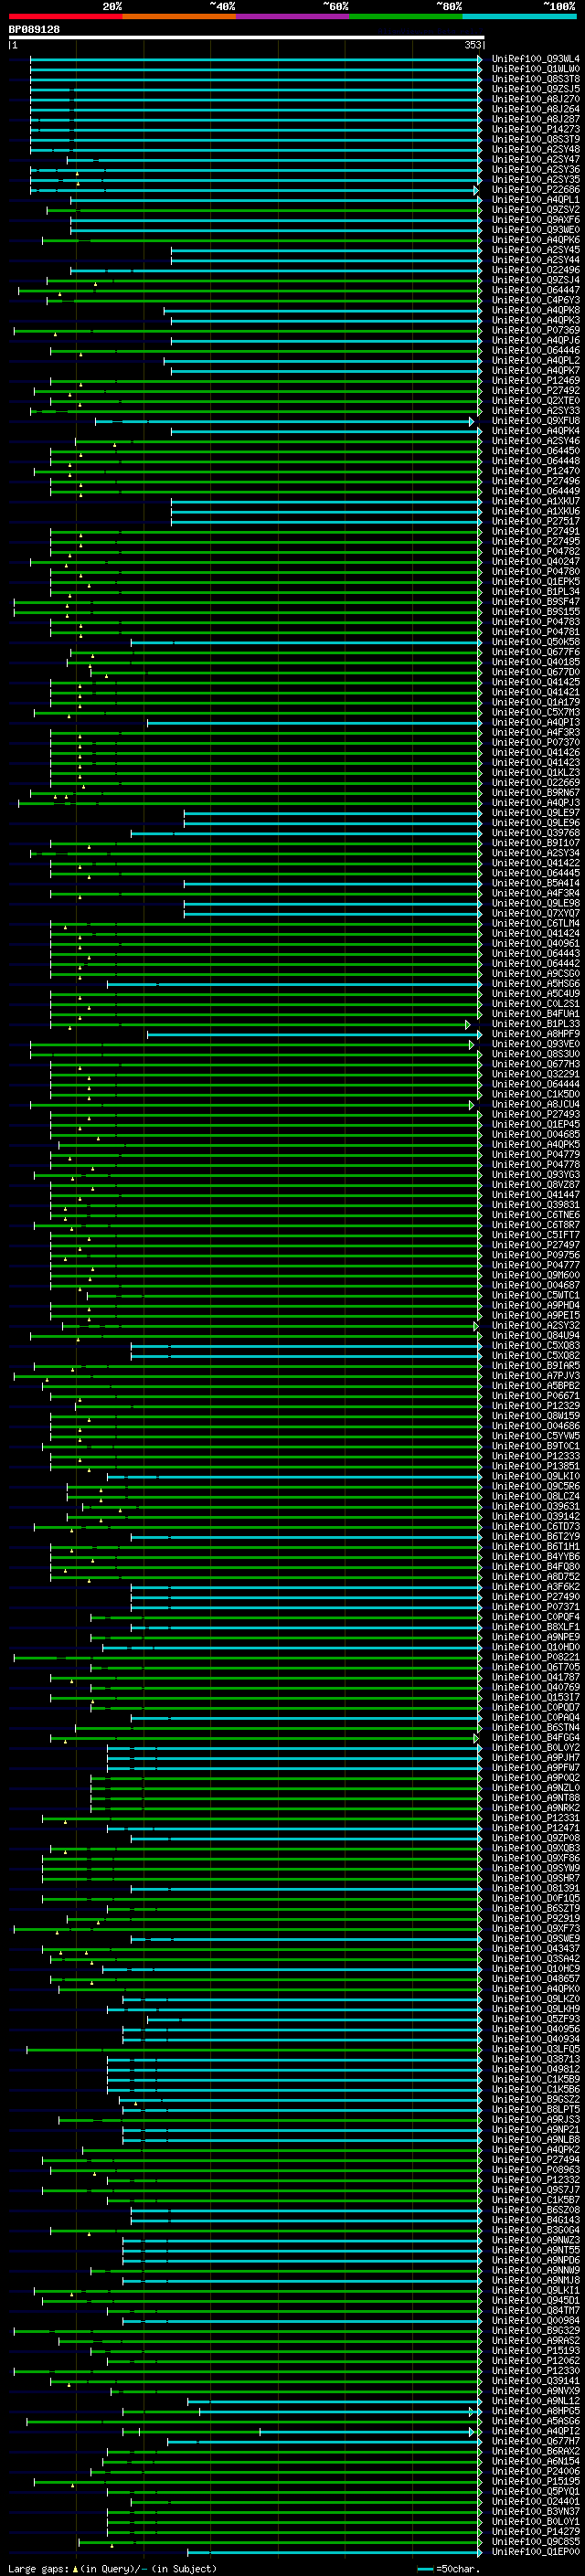
Task: Select the UniRef100_A2SY33 label
Action: (x=535, y=411)
